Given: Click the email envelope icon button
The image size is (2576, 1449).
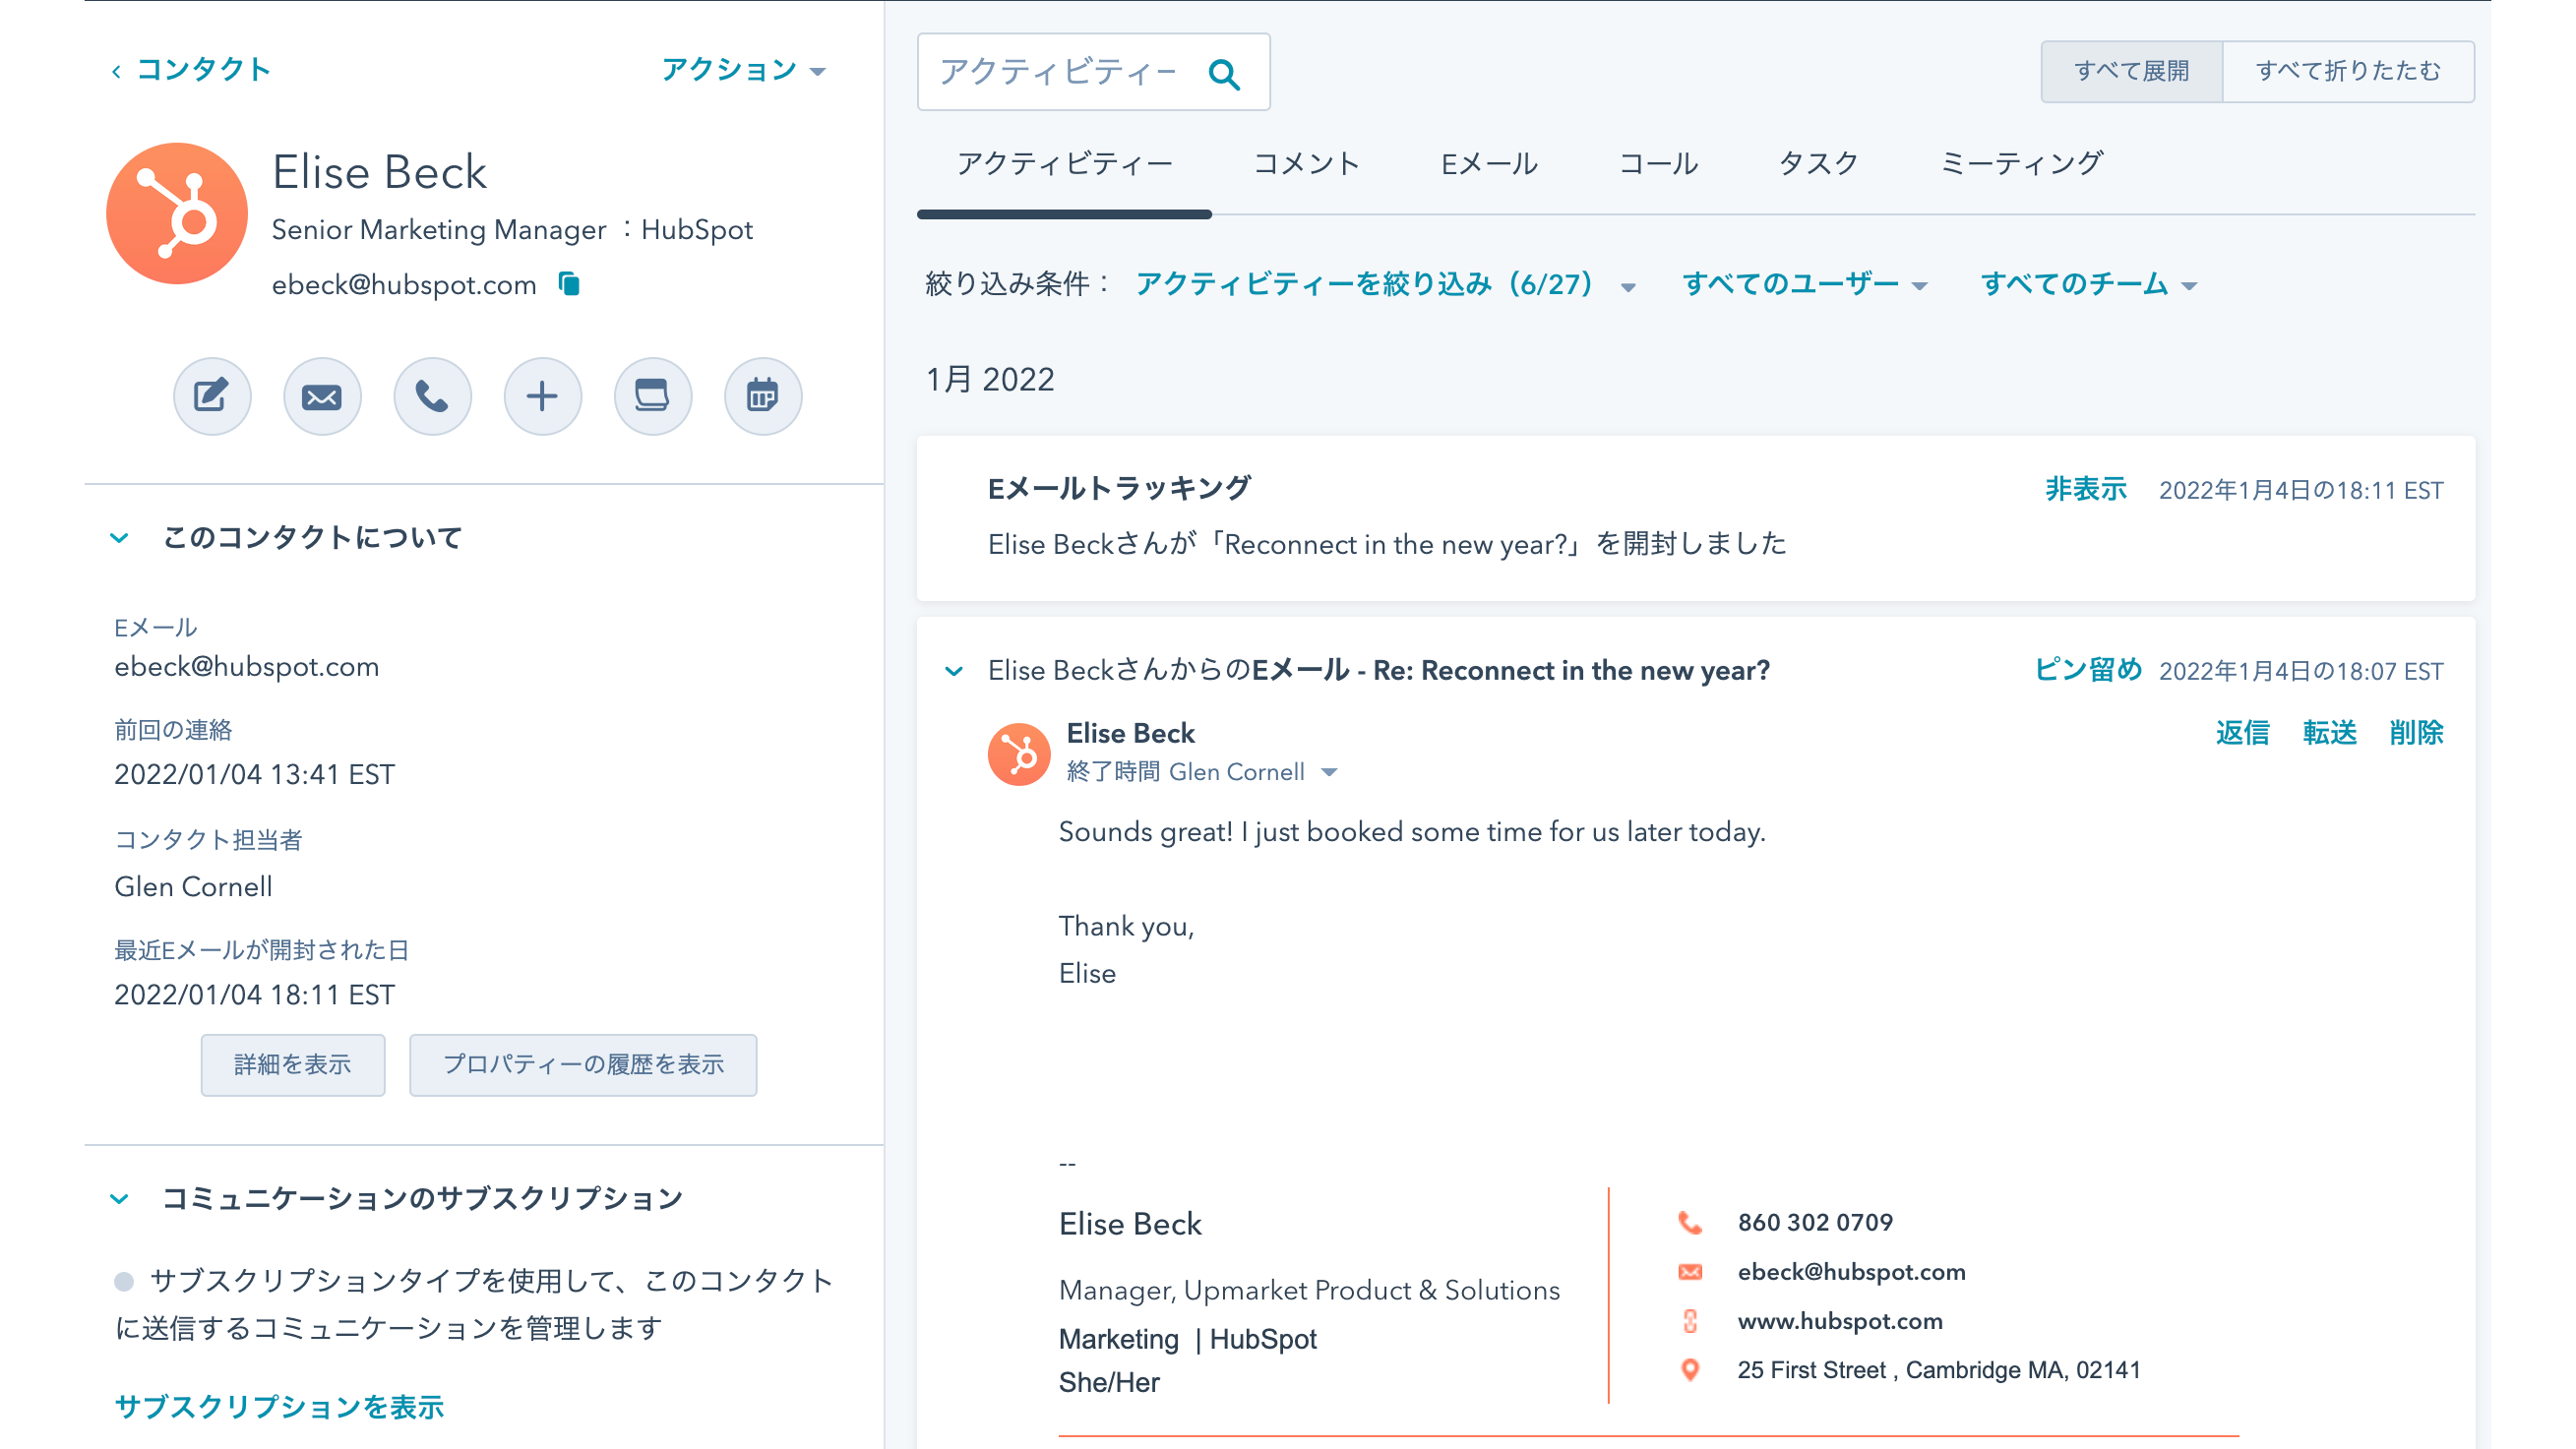Looking at the screenshot, I should click(x=322, y=396).
